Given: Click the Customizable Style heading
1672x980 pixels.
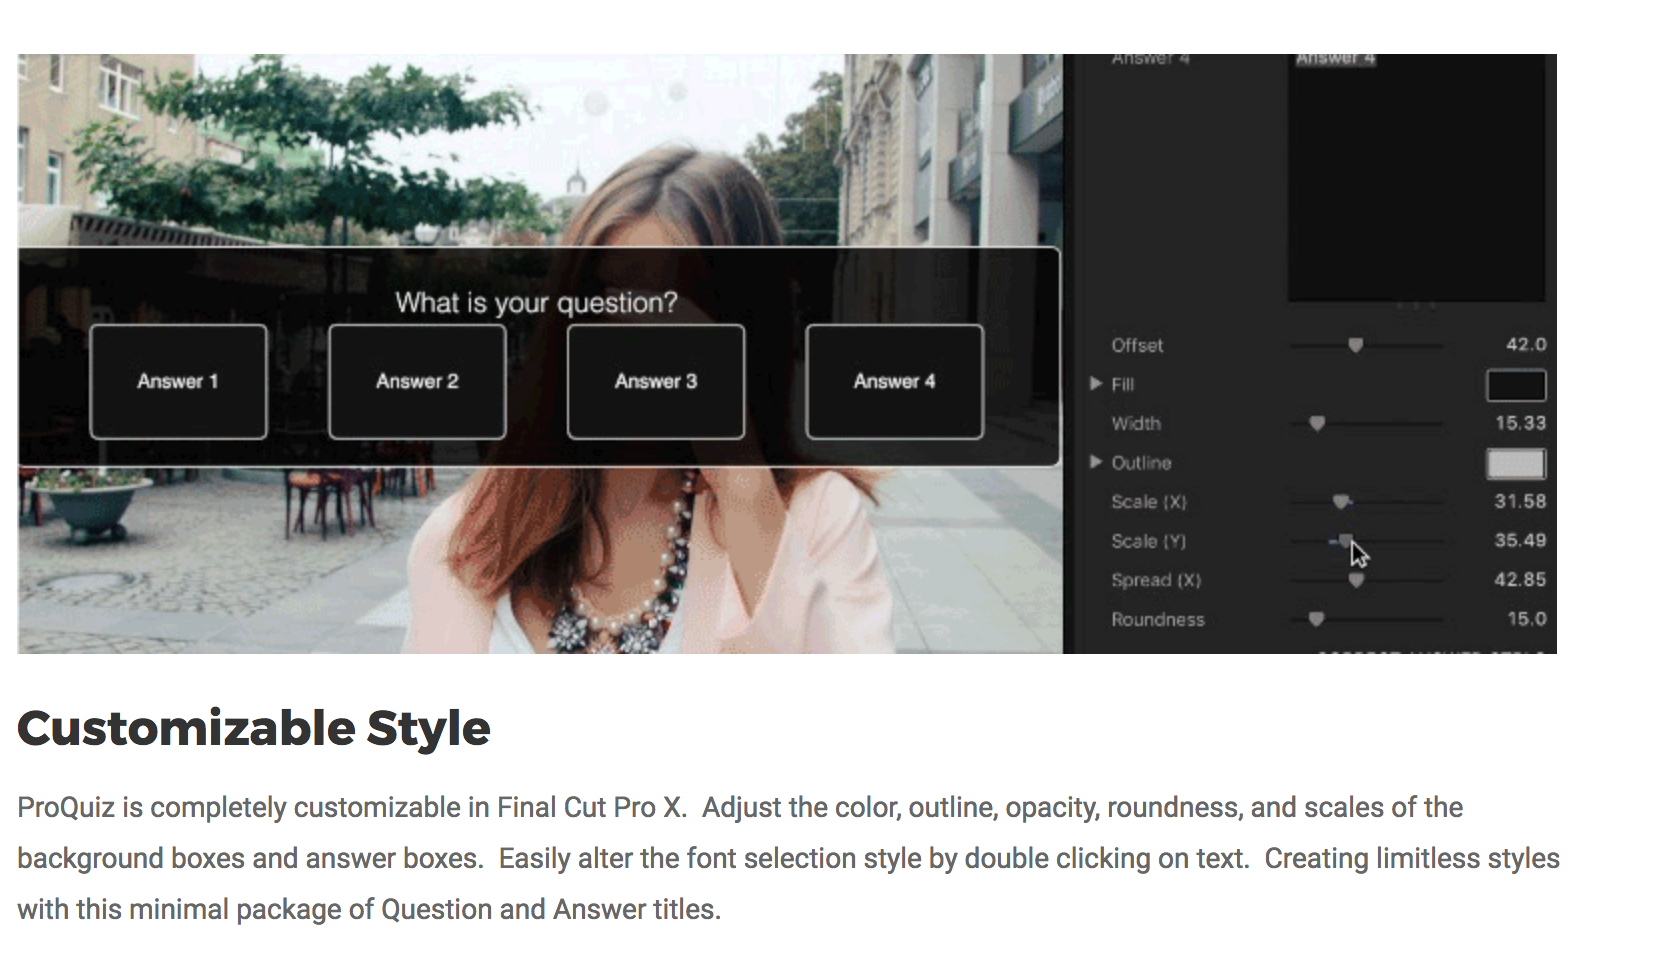Looking at the screenshot, I should pyautogui.click(x=253, y=728).
